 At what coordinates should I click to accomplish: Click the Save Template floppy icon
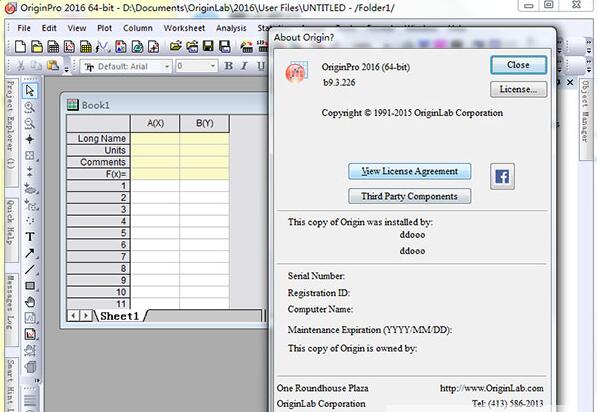225,46
